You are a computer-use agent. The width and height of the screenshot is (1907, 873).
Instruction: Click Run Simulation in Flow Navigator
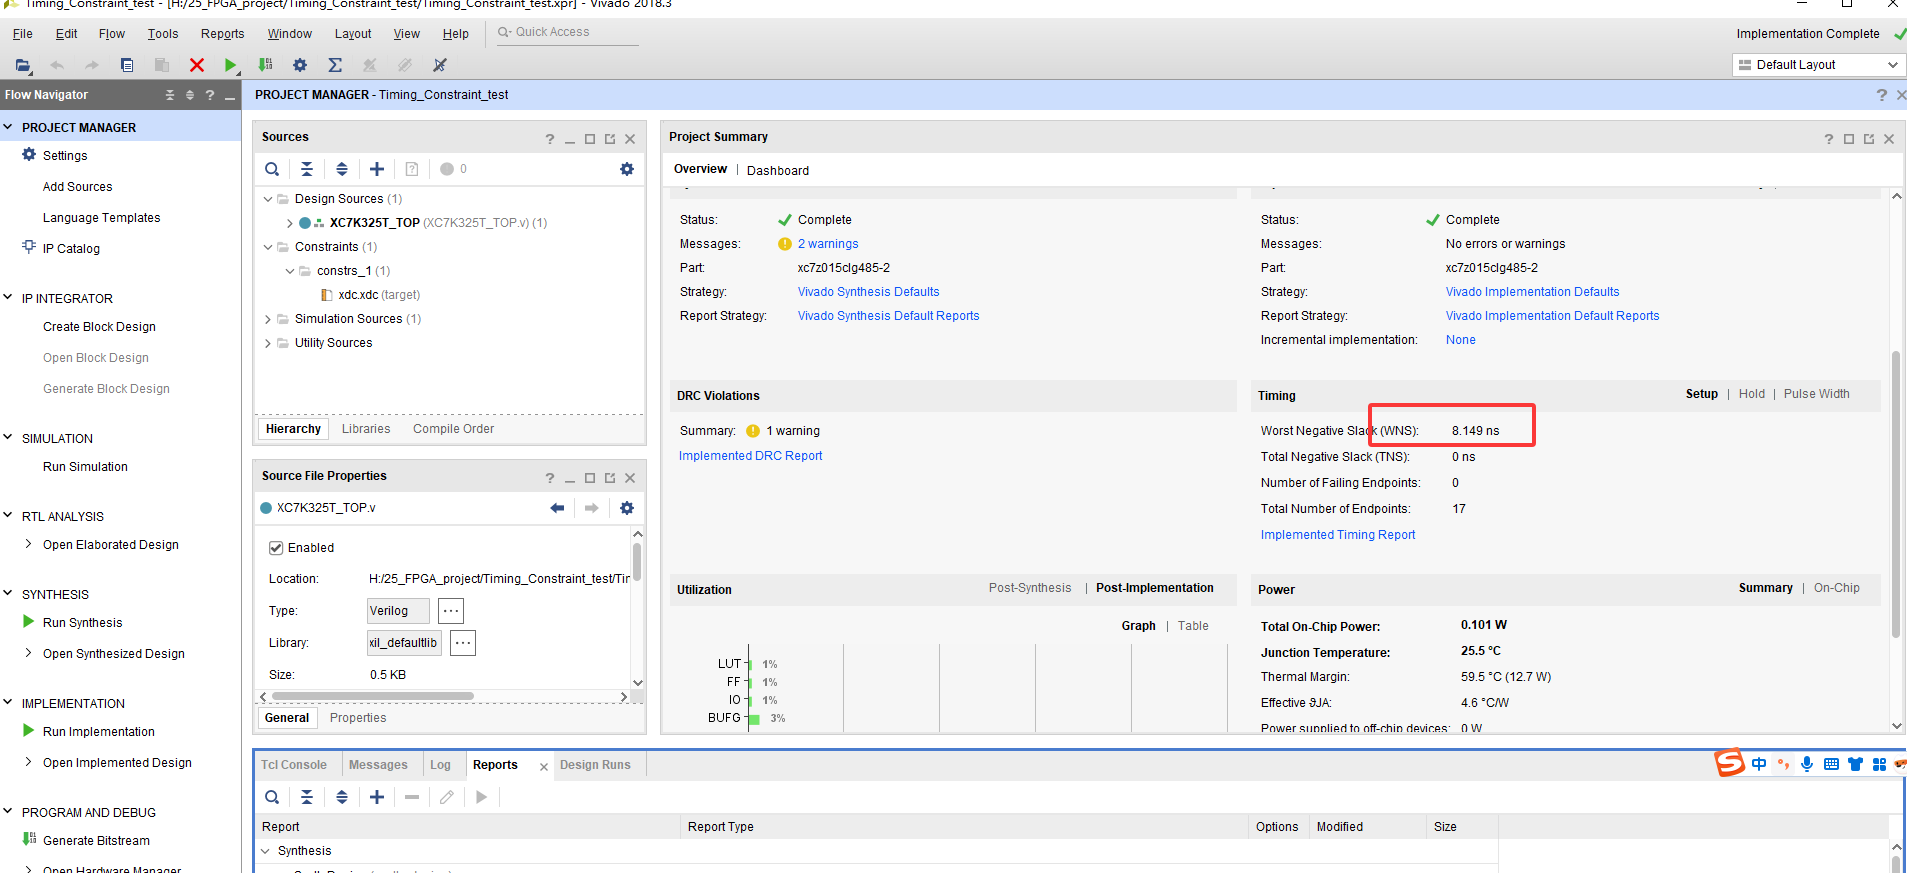point(85,467)
